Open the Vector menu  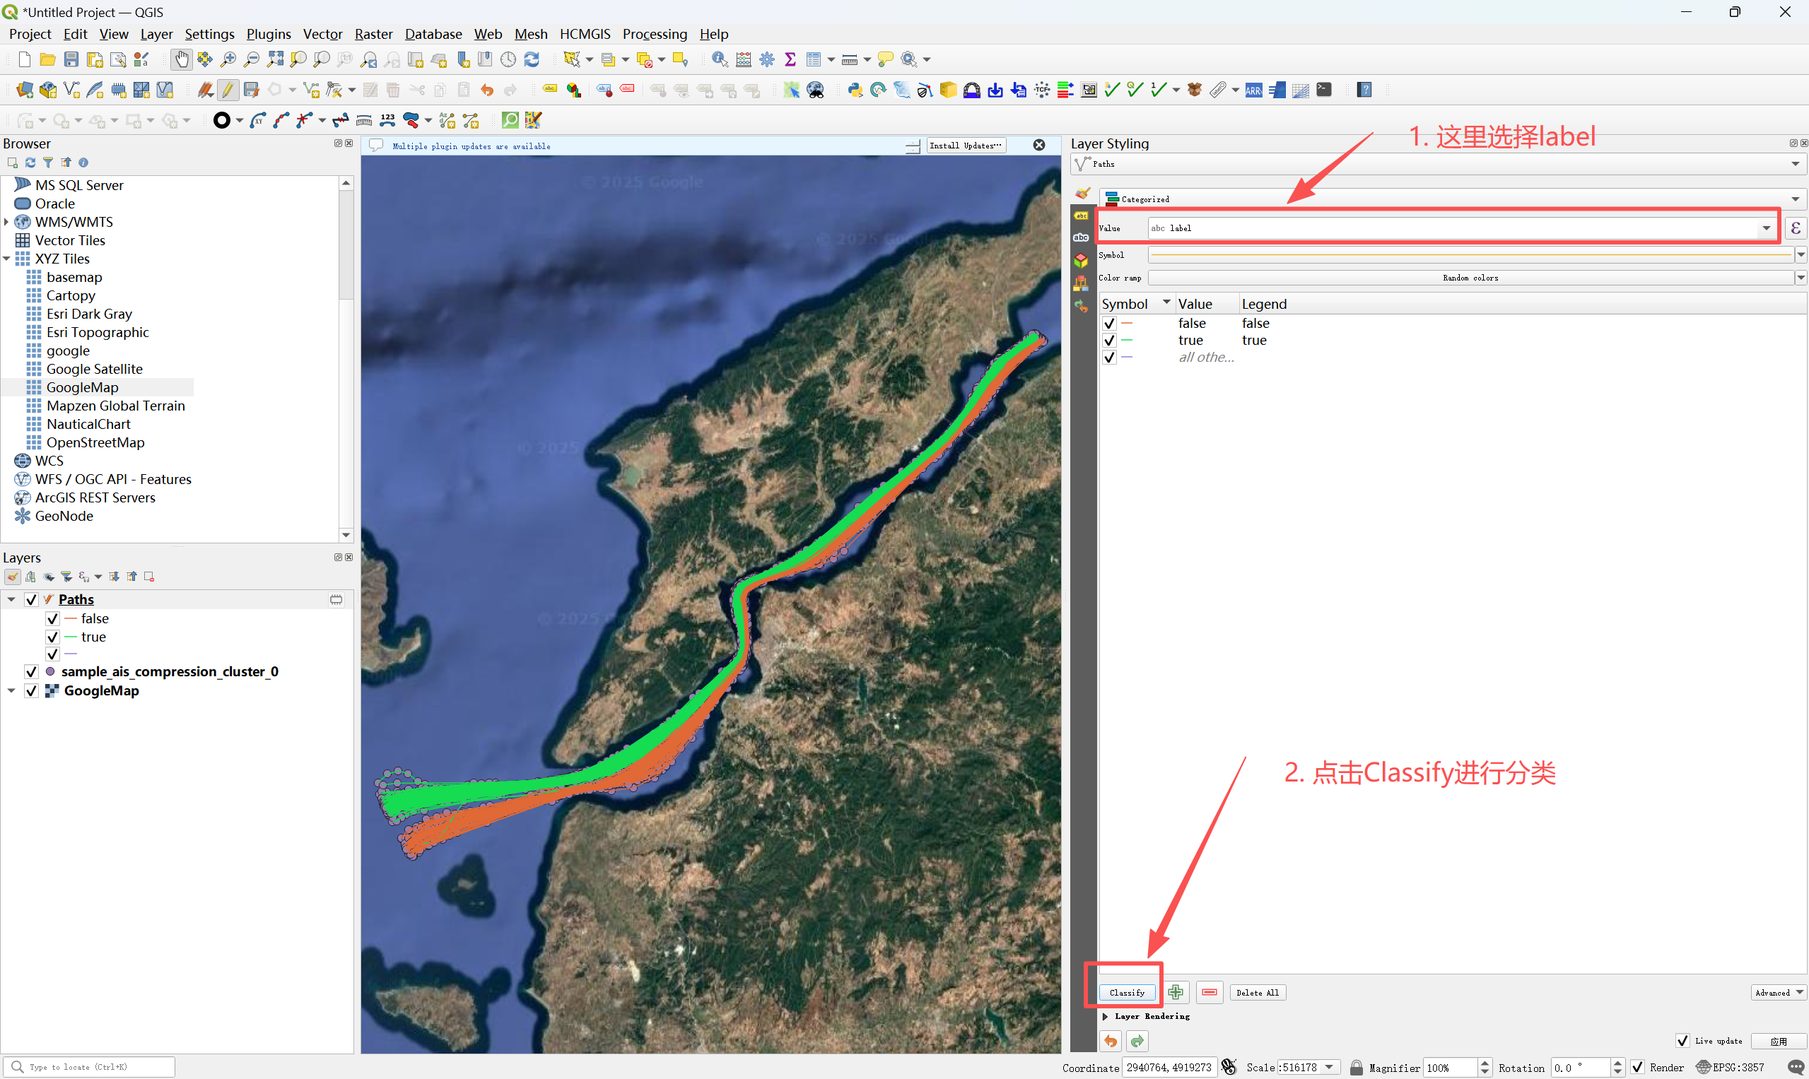[x=322, y=34]
